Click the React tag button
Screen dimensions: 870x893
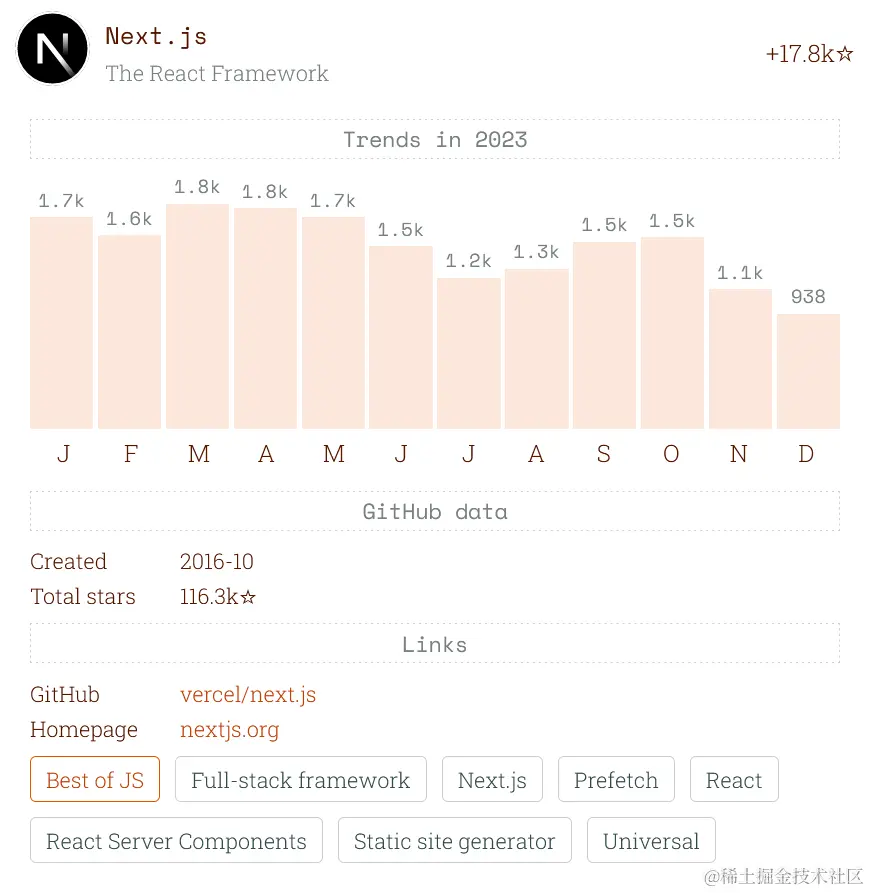click(734, 780)
